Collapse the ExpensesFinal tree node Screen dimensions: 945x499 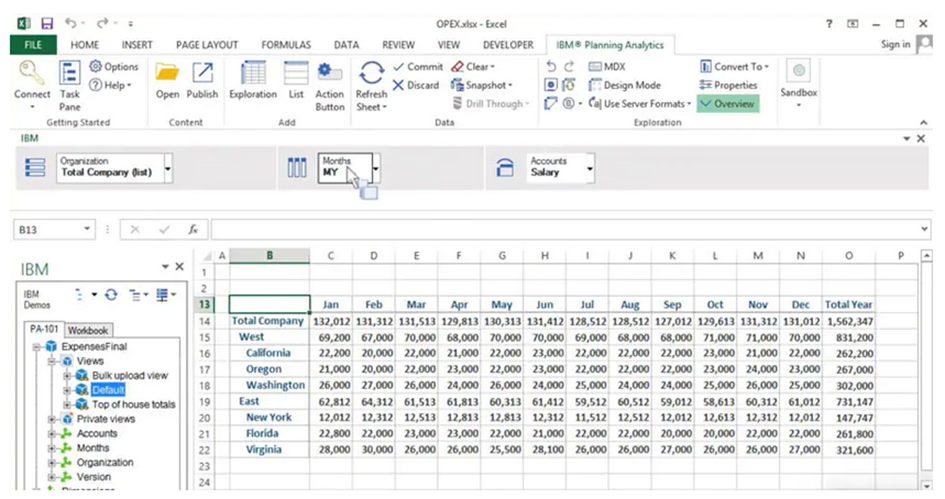37,347
